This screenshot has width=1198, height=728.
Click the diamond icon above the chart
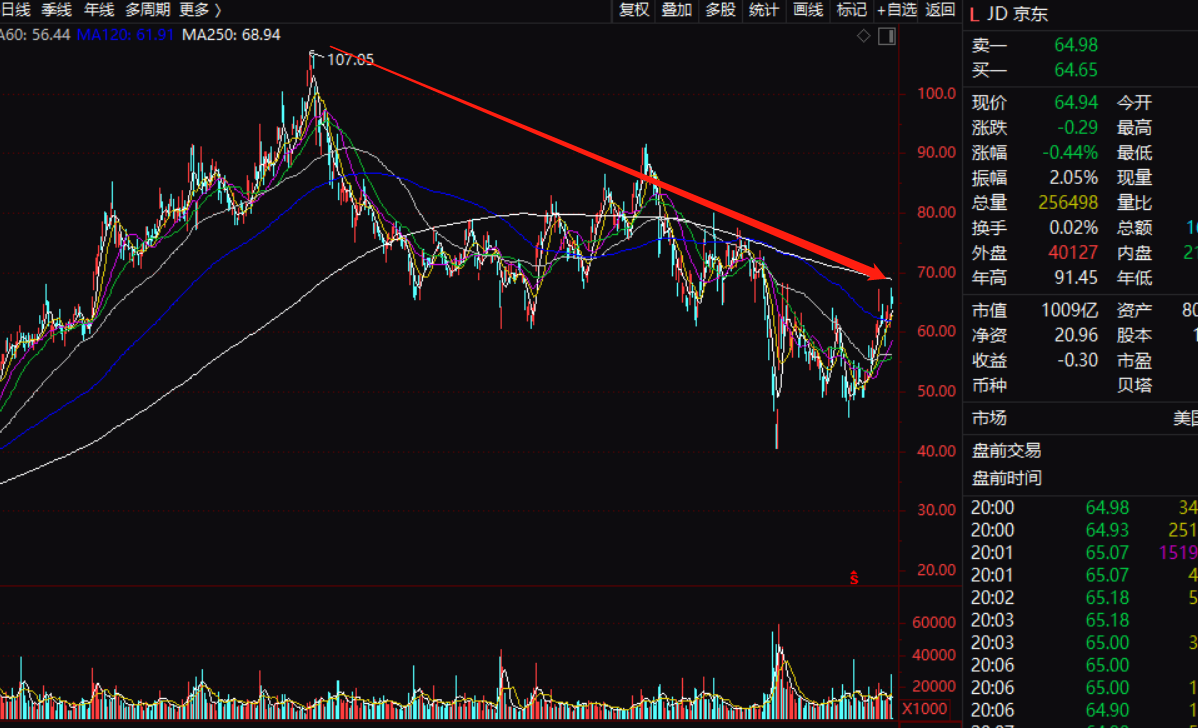pos(863,36)
